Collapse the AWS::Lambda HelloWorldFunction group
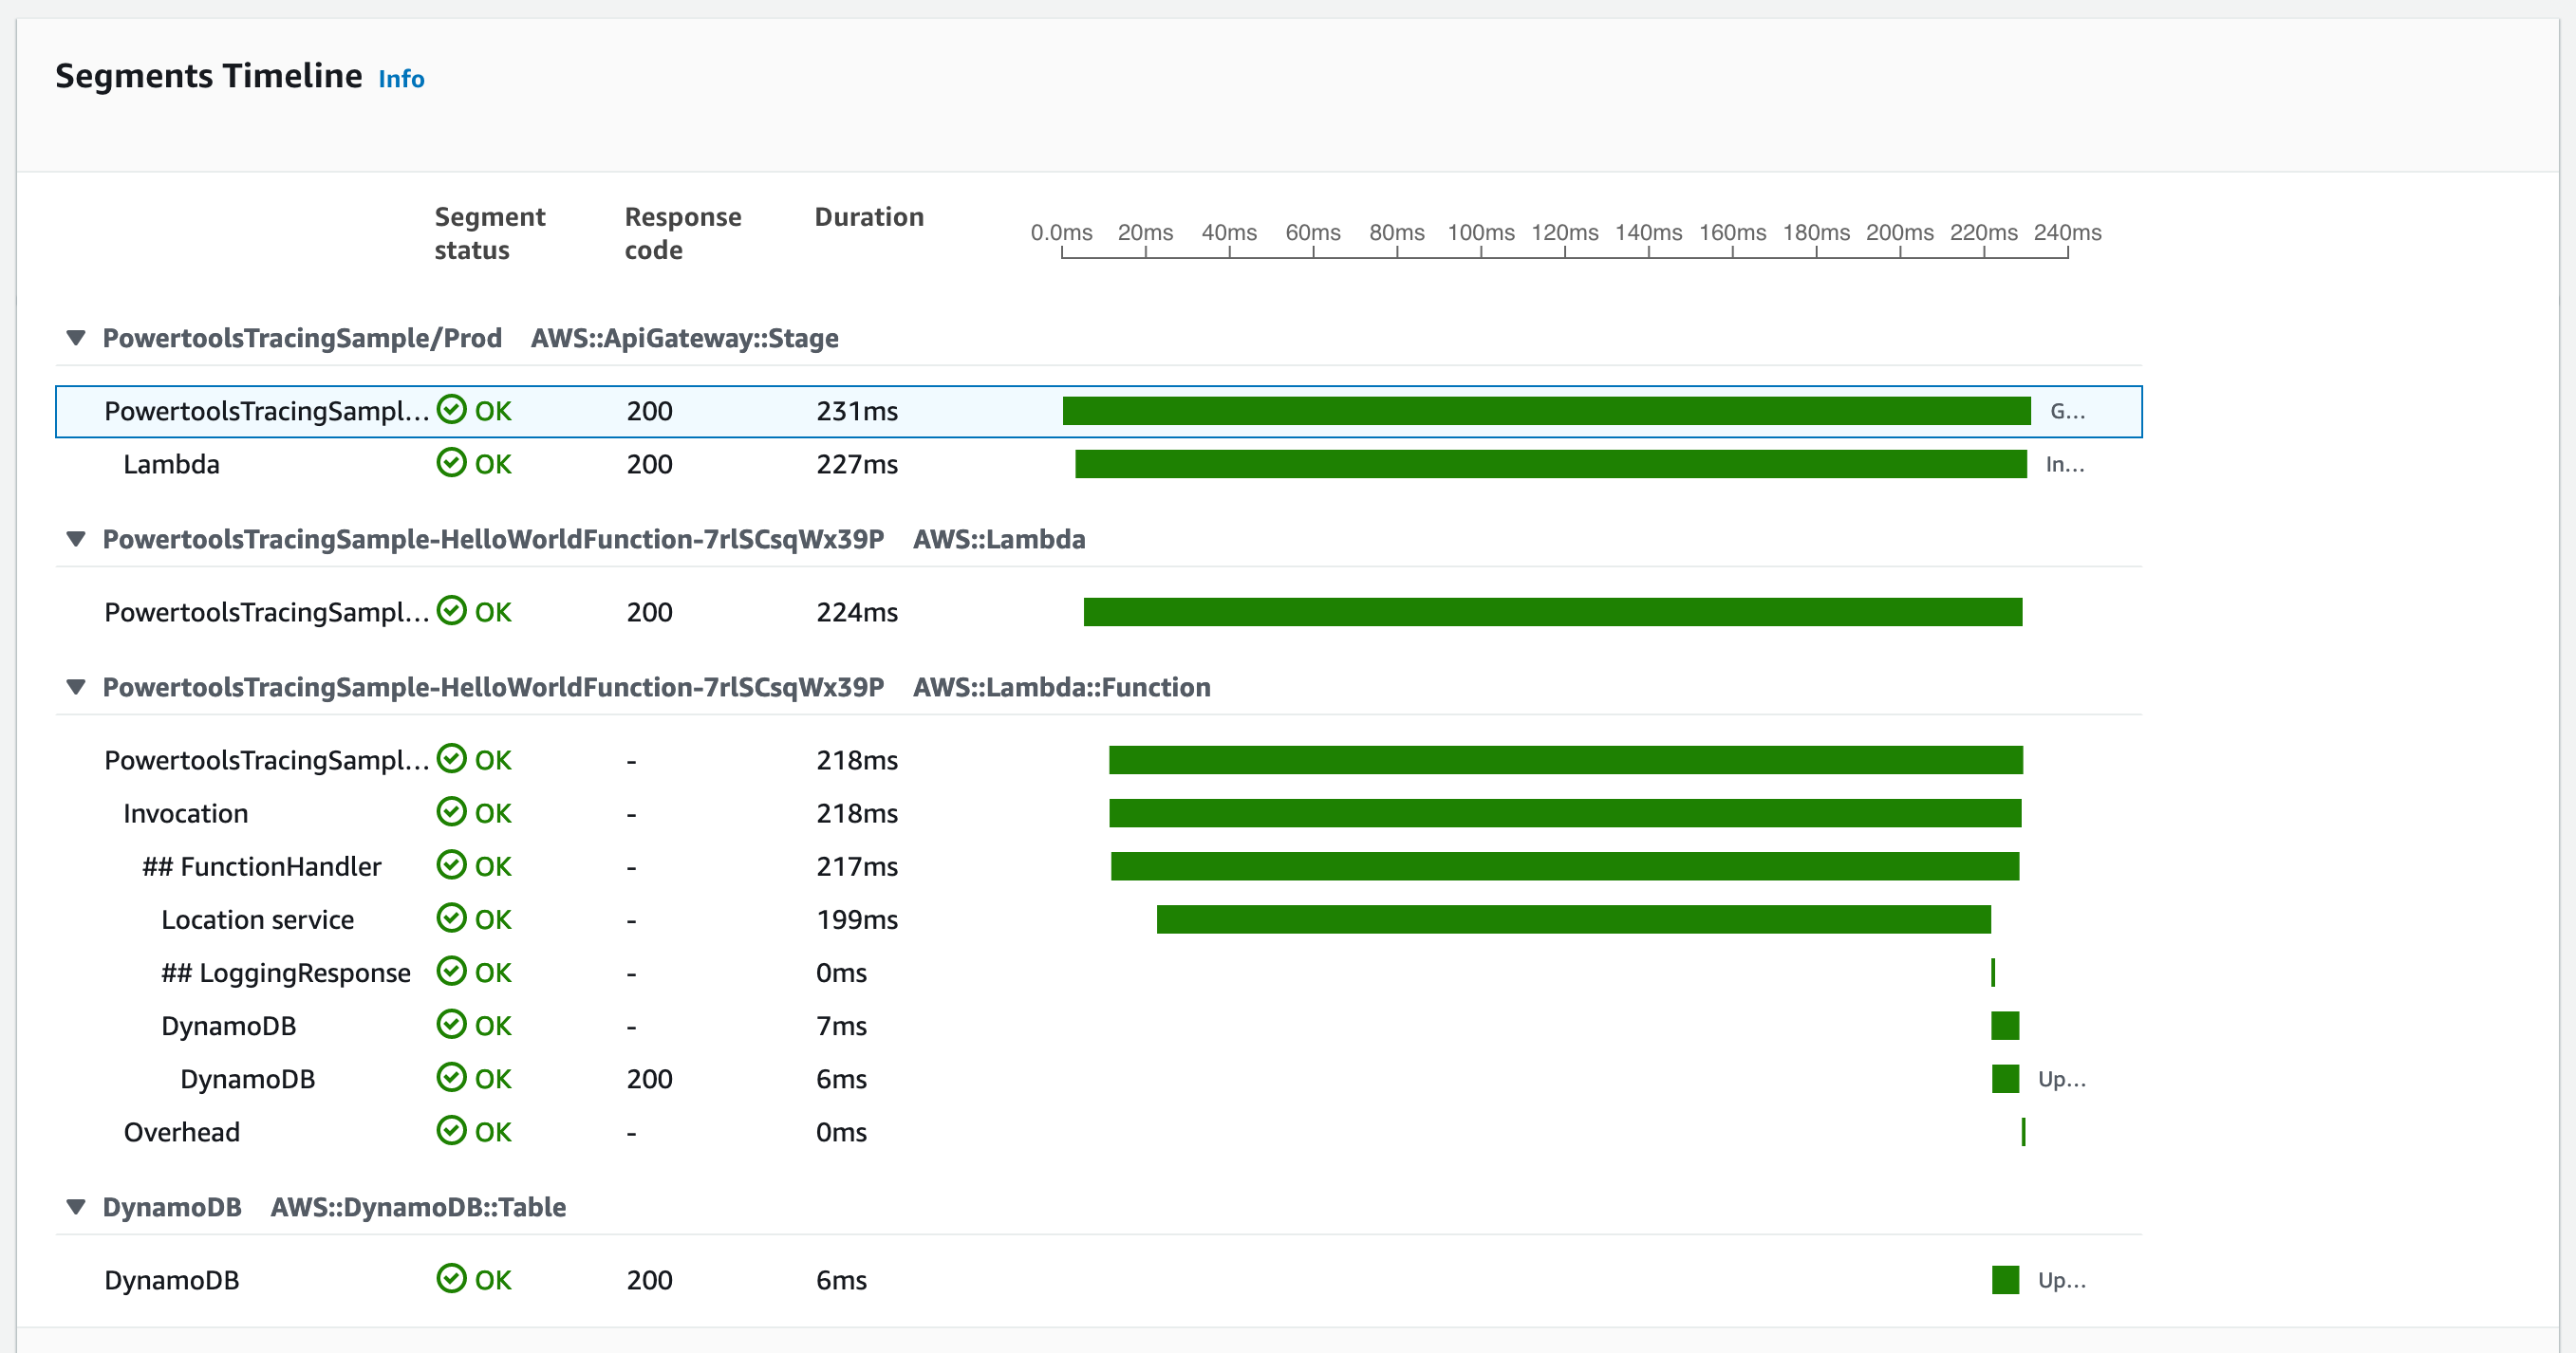 tap(76, 539)
